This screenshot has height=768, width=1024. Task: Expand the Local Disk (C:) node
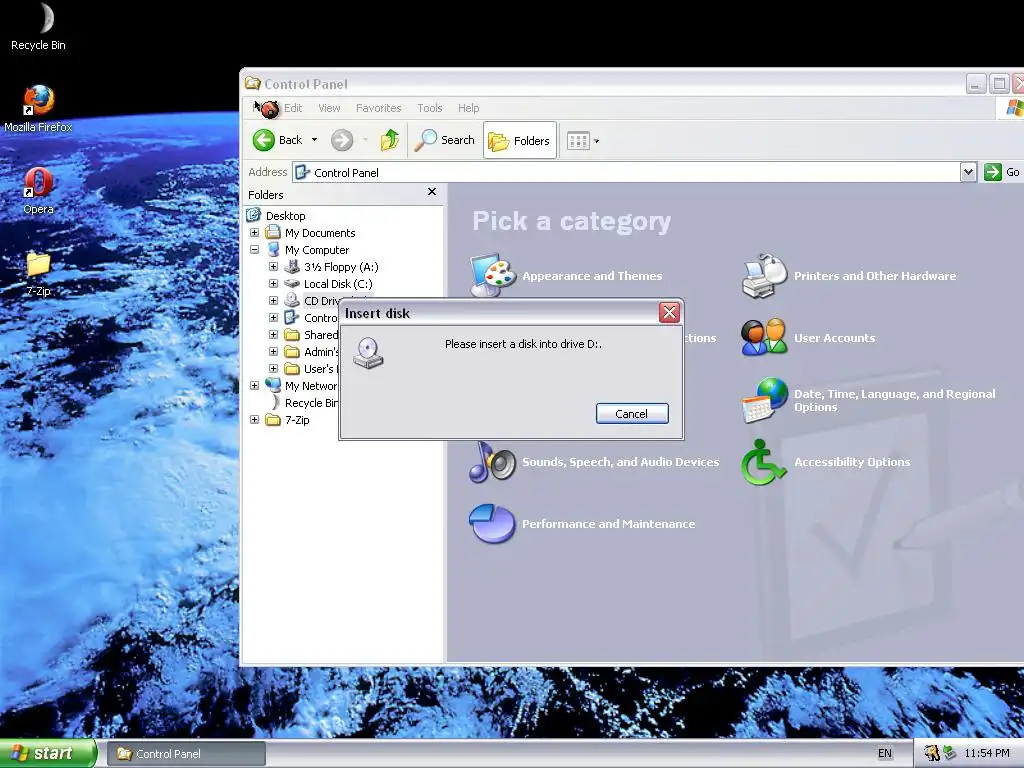[x=274, y=283]
